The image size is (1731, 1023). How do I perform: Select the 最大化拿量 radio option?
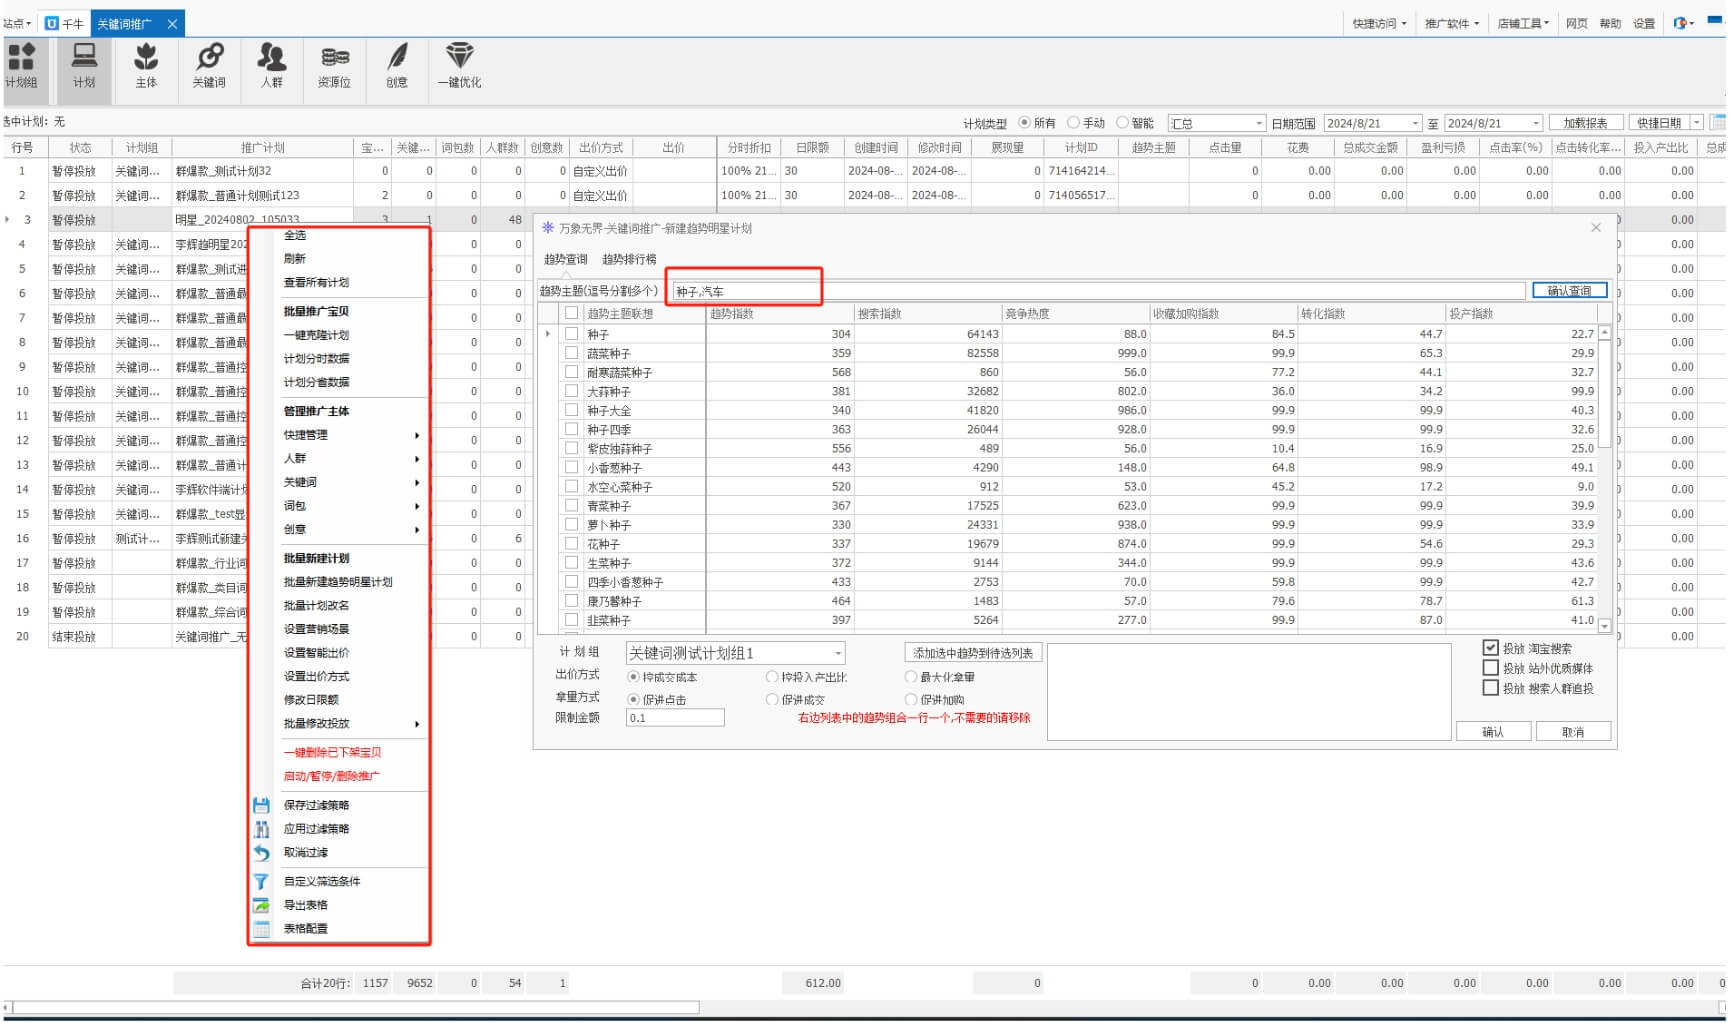point(911,677)
